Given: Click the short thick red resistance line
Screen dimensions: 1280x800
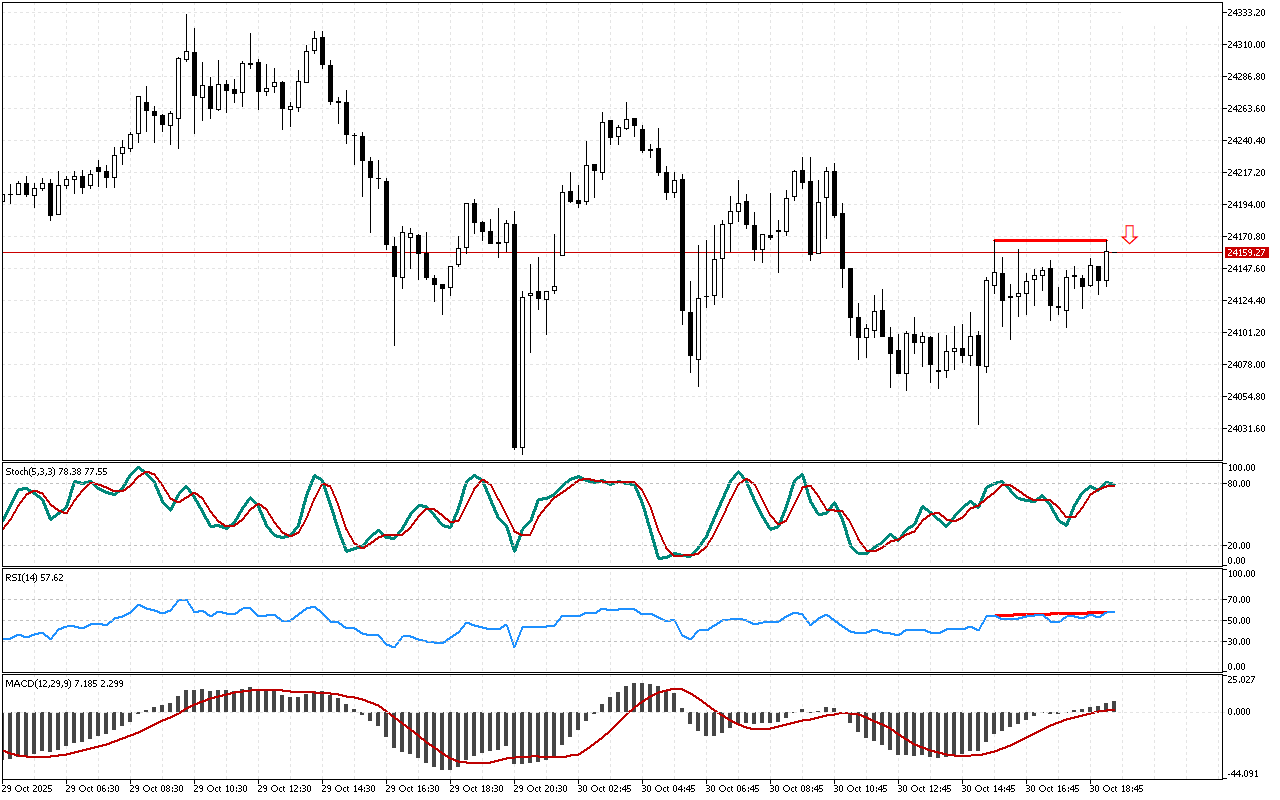Looking at the screenshot, I should tap(1050, 241).
